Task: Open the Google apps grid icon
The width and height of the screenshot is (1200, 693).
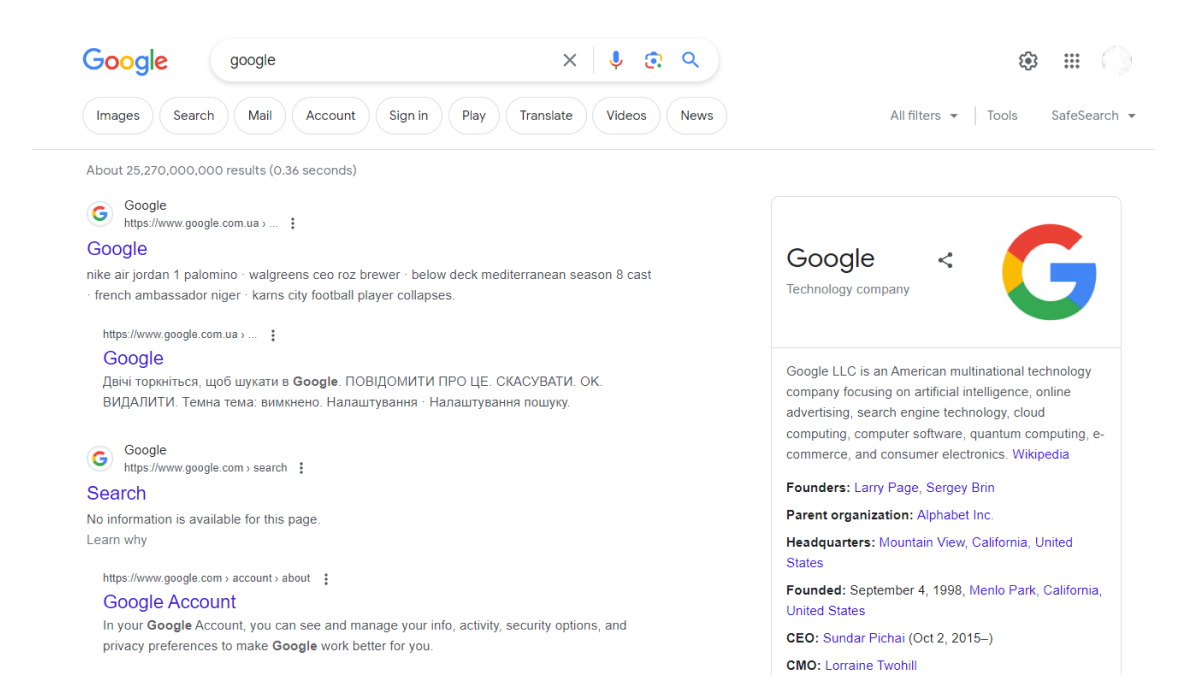Action: click(1072, 61)
